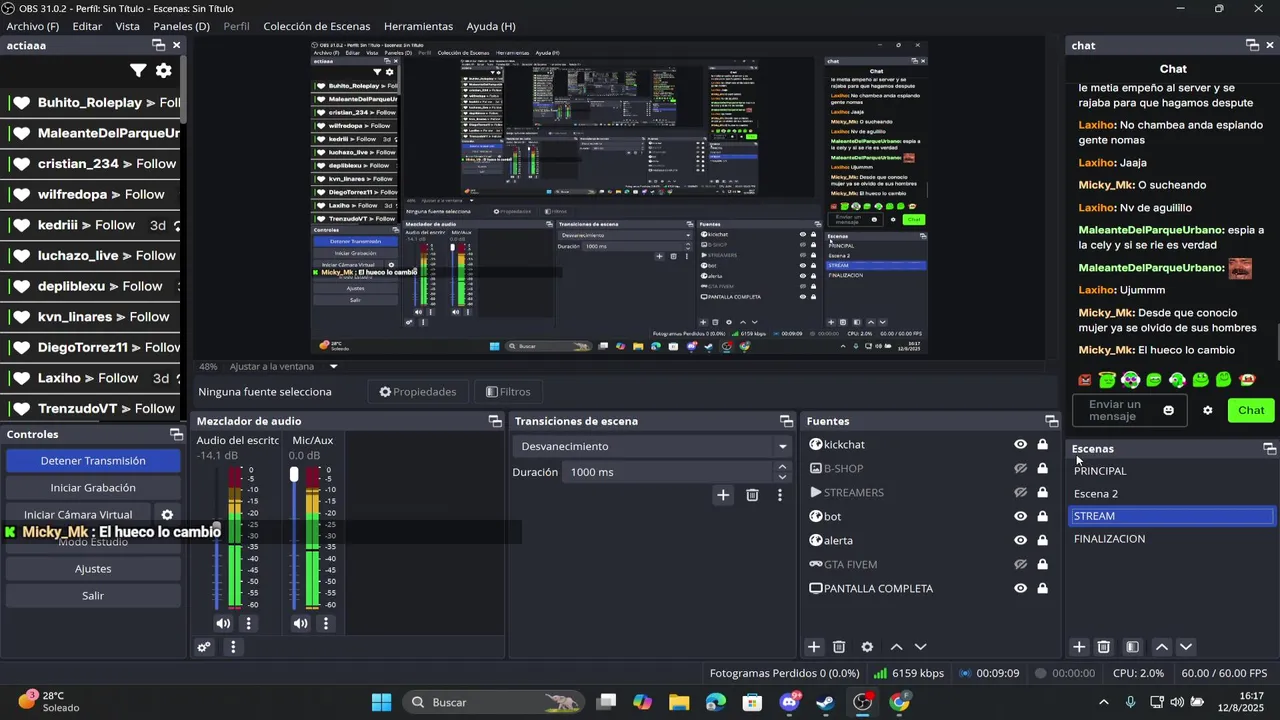Float the Transiciones de escena dock

click(x=786, y=421)
